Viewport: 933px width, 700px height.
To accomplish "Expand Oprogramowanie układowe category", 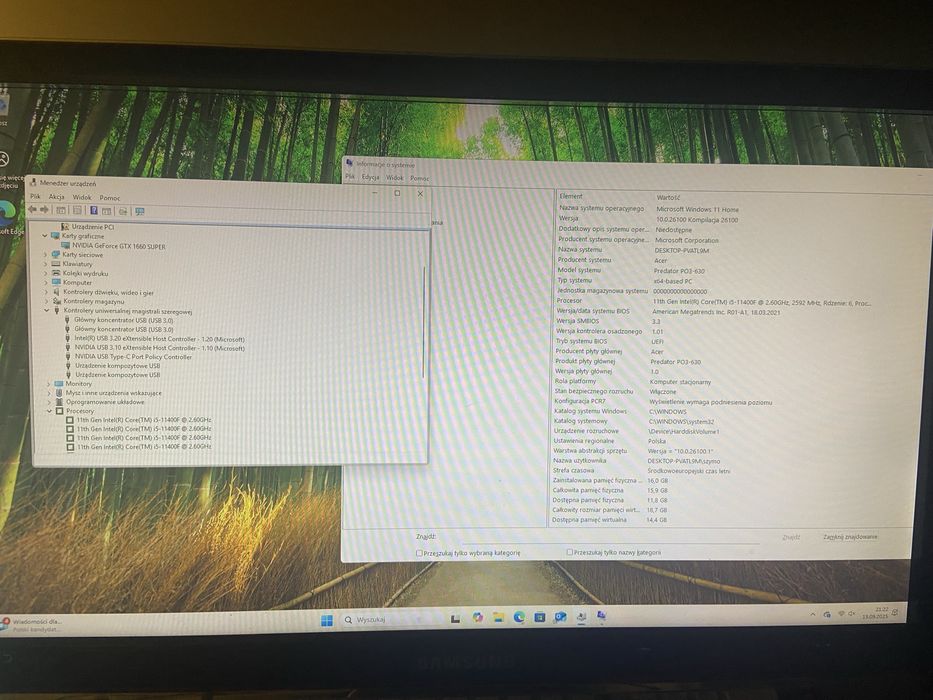I will point(49,402).
